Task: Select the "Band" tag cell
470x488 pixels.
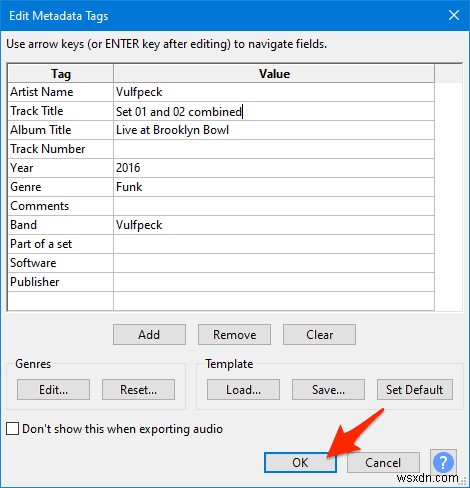Action: coord(60,225)
